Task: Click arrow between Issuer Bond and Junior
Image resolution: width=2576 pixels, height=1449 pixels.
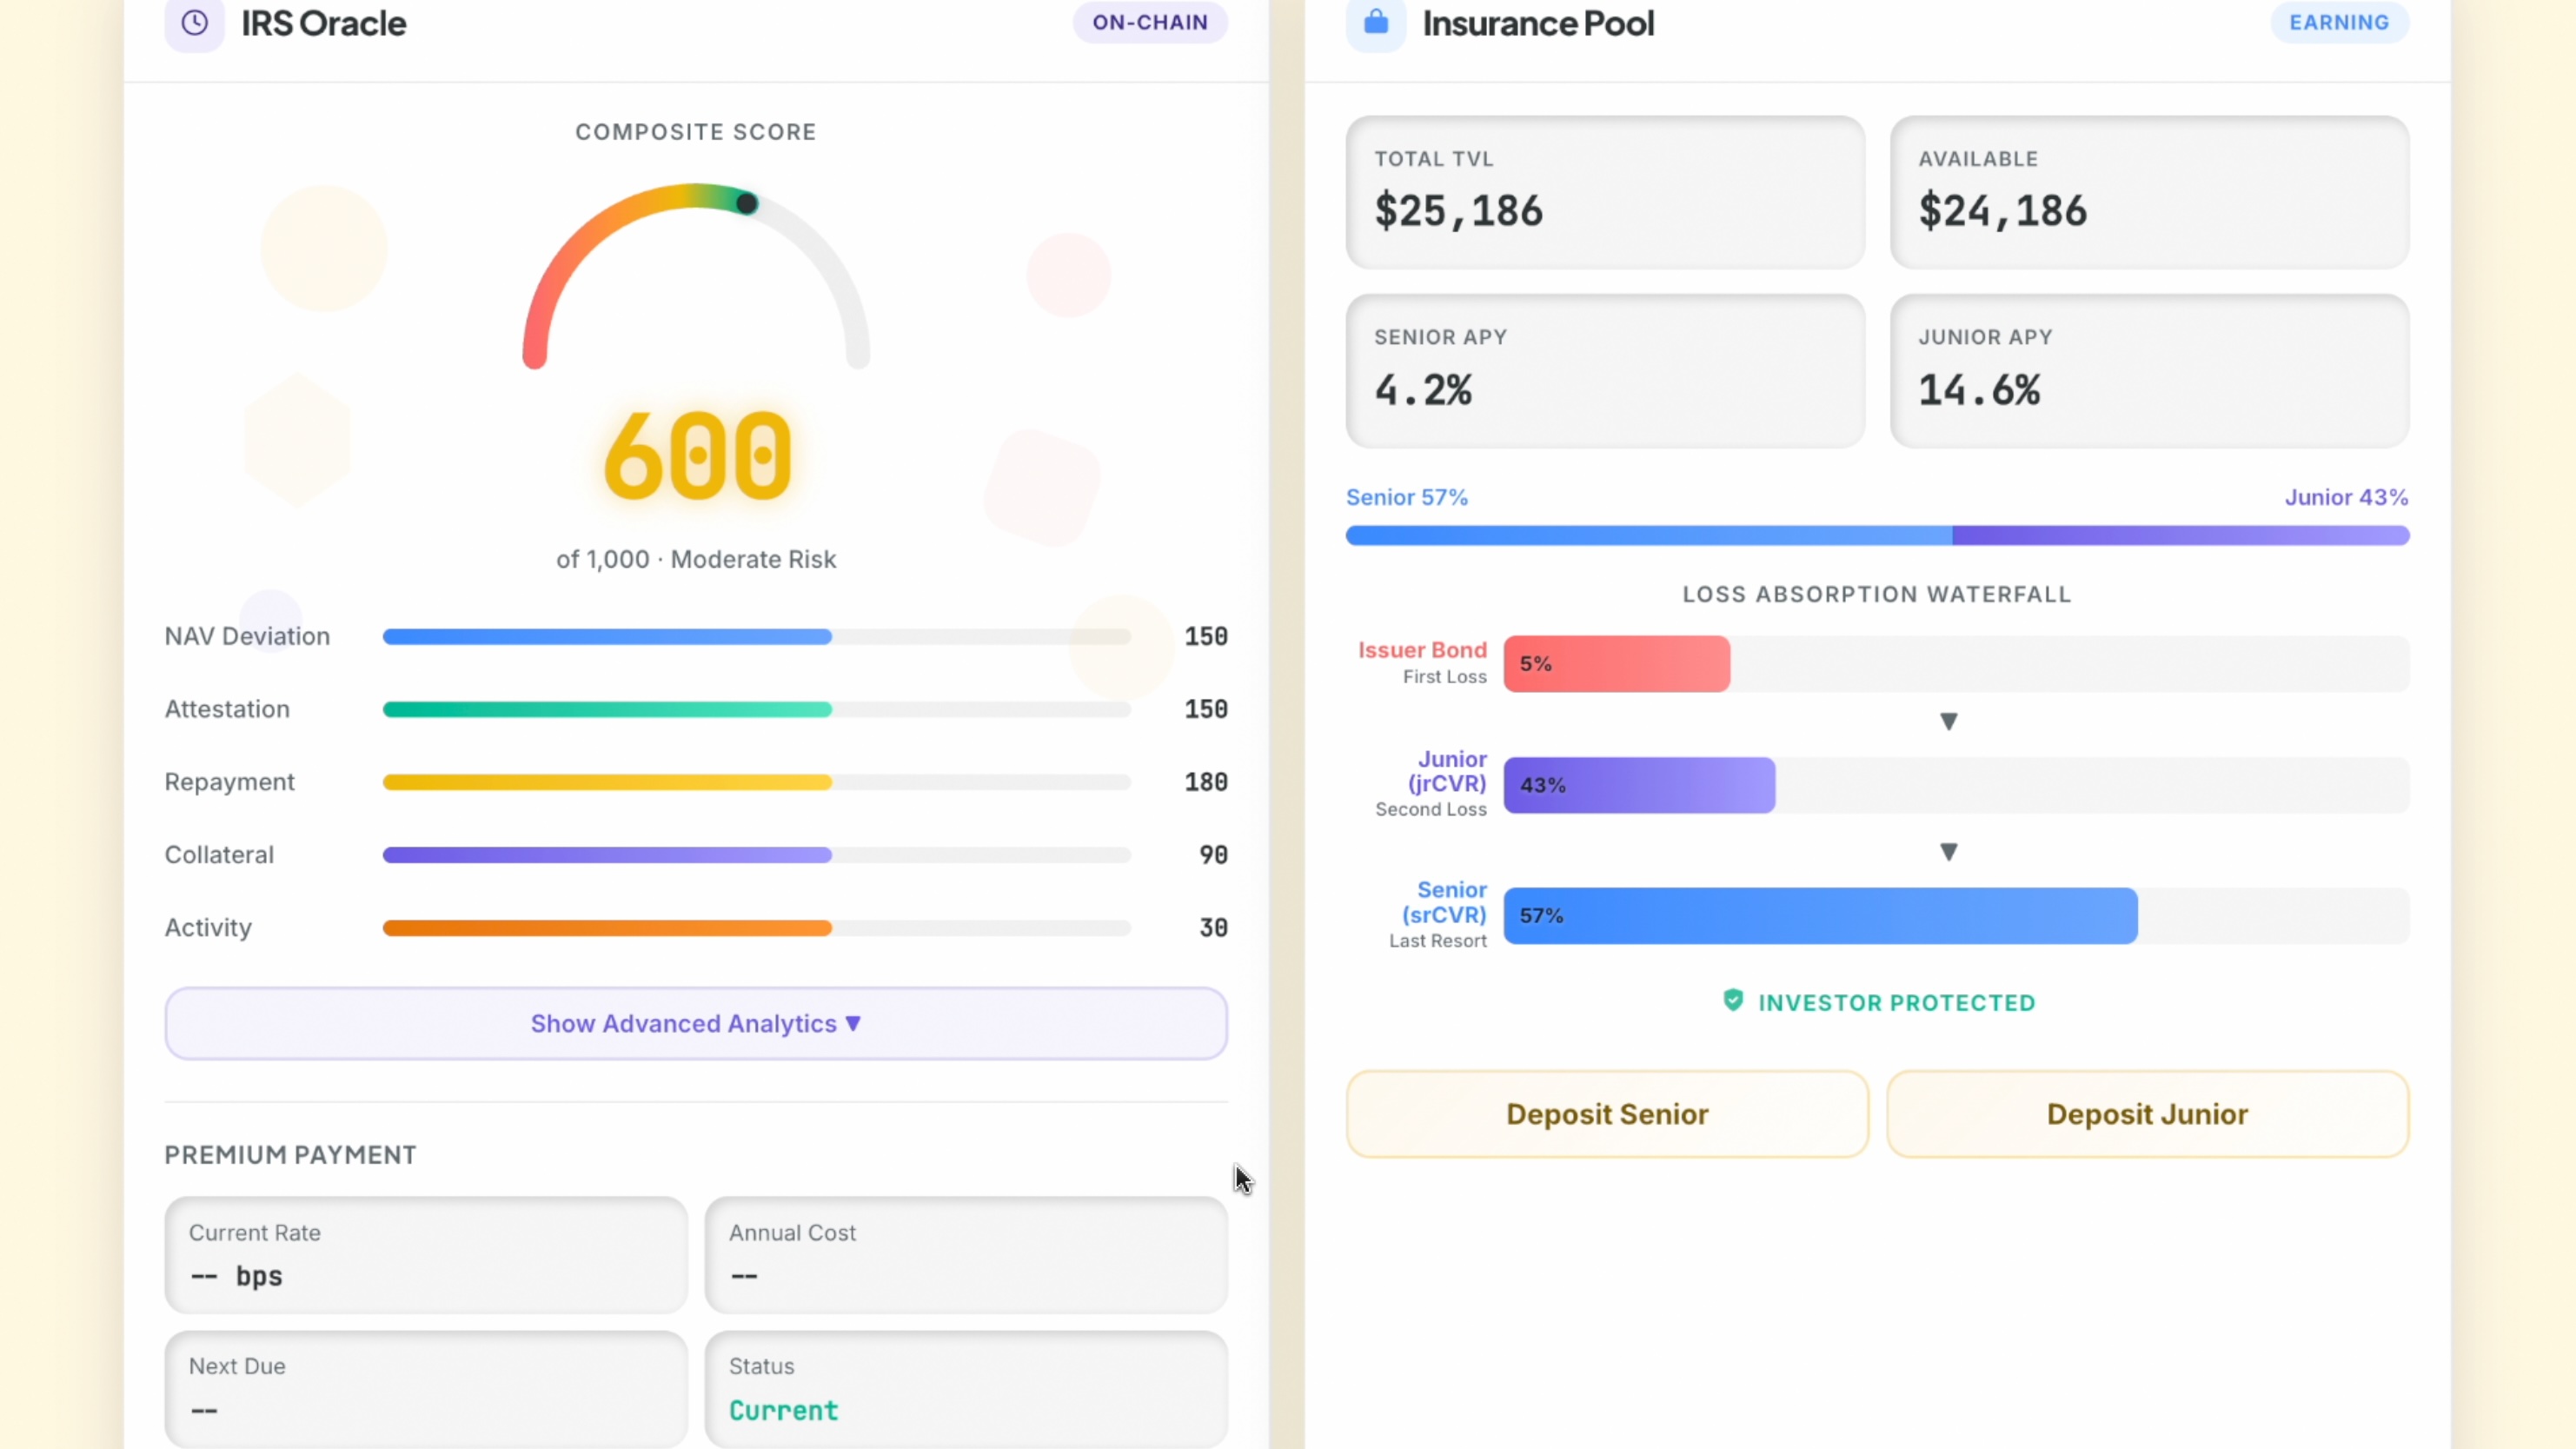Action: [x=1948, y=721]
